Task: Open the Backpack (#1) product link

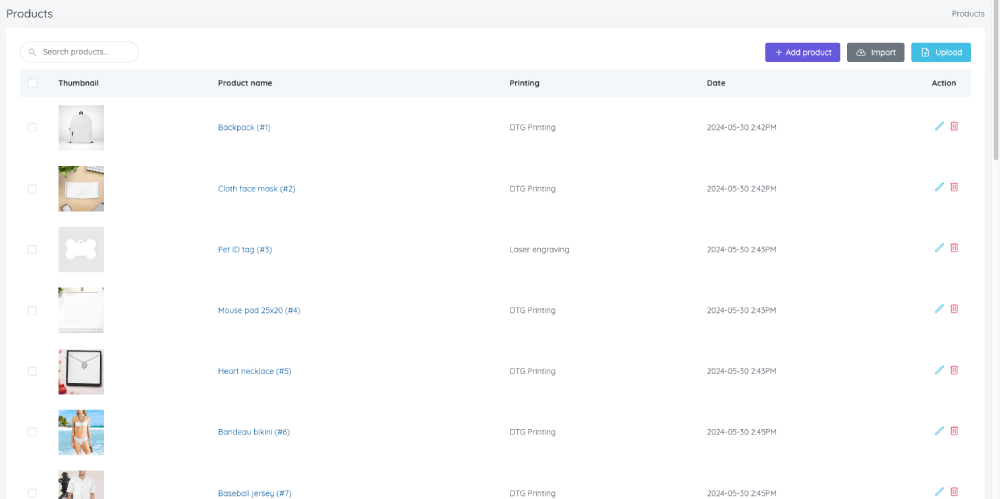Action: click(x=244, y=128)
